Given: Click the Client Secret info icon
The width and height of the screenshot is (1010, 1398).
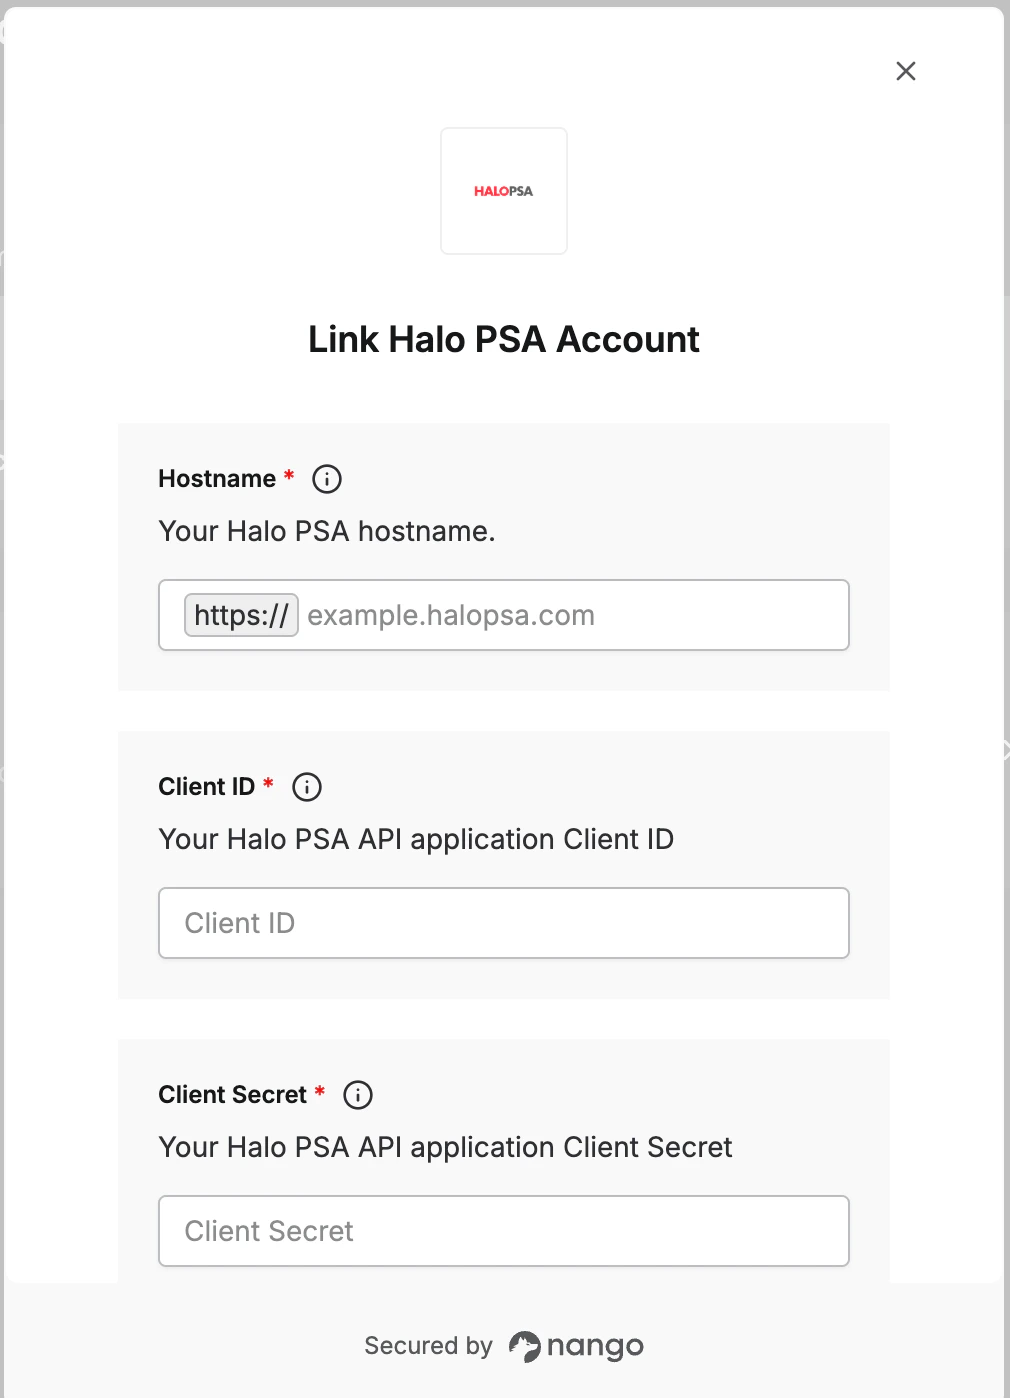Looking at the screenshot, I should (358, 1095).
